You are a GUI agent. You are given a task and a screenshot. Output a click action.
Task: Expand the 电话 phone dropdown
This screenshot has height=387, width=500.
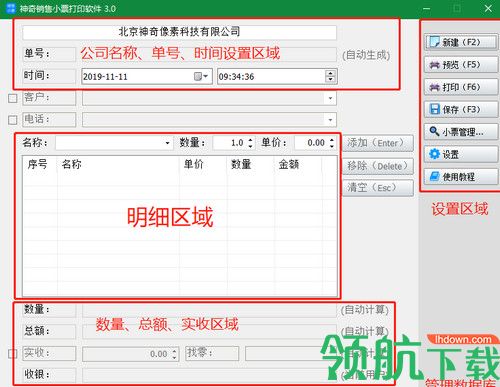pyautogui.click(x=330, y=120)
